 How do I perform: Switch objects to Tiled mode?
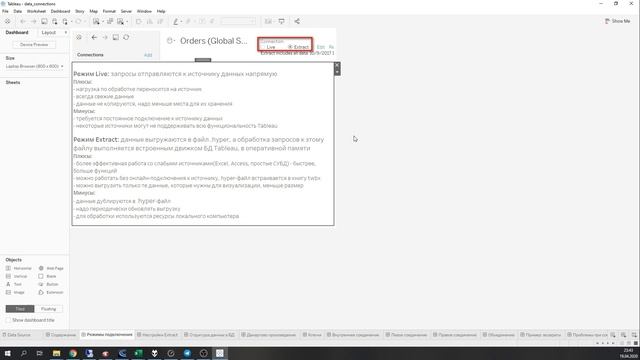coord(20,309)
